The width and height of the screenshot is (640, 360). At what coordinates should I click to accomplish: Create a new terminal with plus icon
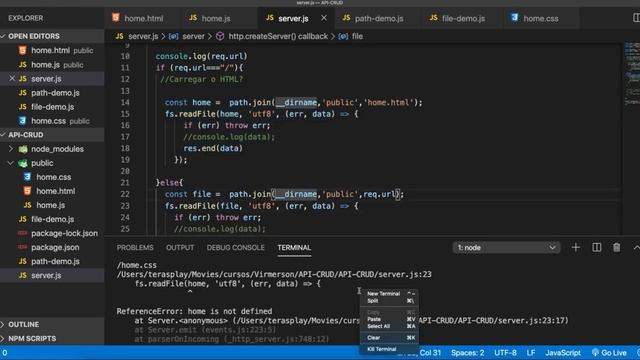coord(576,247)
